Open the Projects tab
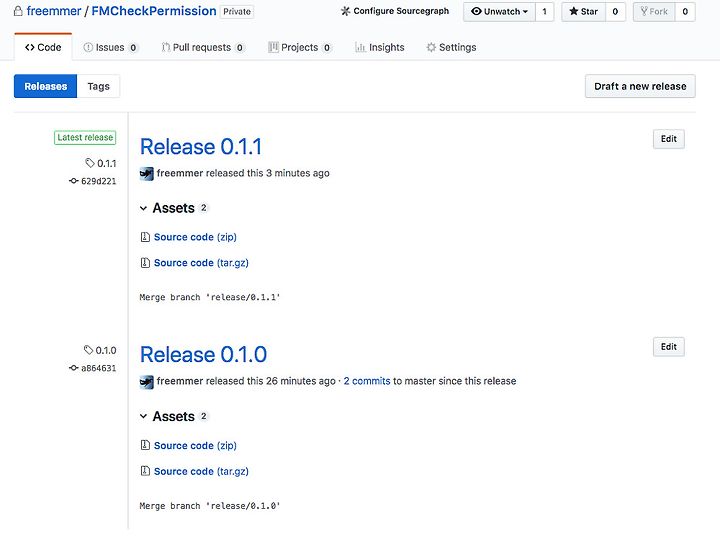 pos(299,47)
